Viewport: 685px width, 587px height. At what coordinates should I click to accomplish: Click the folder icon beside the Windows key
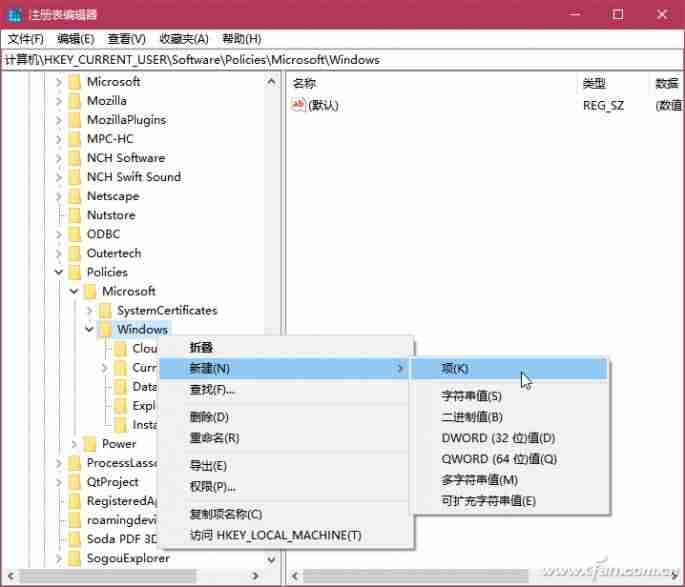coord(105,330)
